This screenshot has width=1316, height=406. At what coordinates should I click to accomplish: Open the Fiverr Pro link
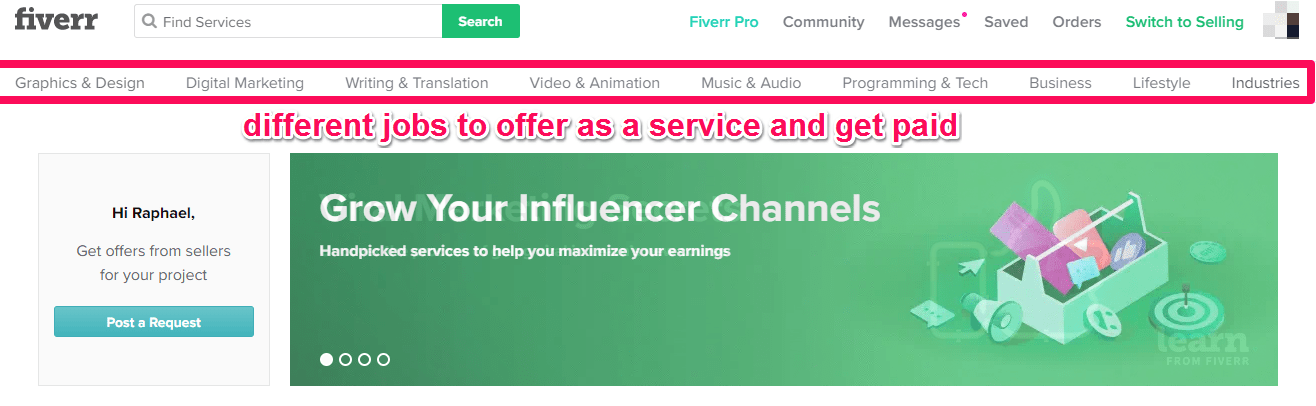click(x=724, y=22)
